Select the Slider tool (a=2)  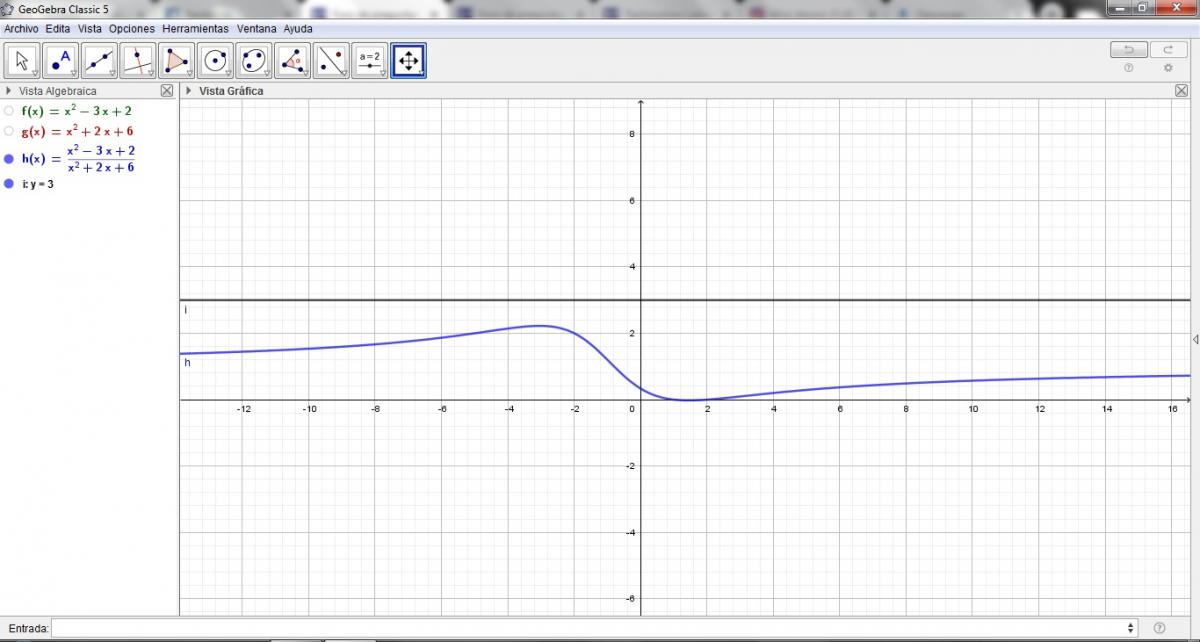pyautogui.click(x=370, y=61)
